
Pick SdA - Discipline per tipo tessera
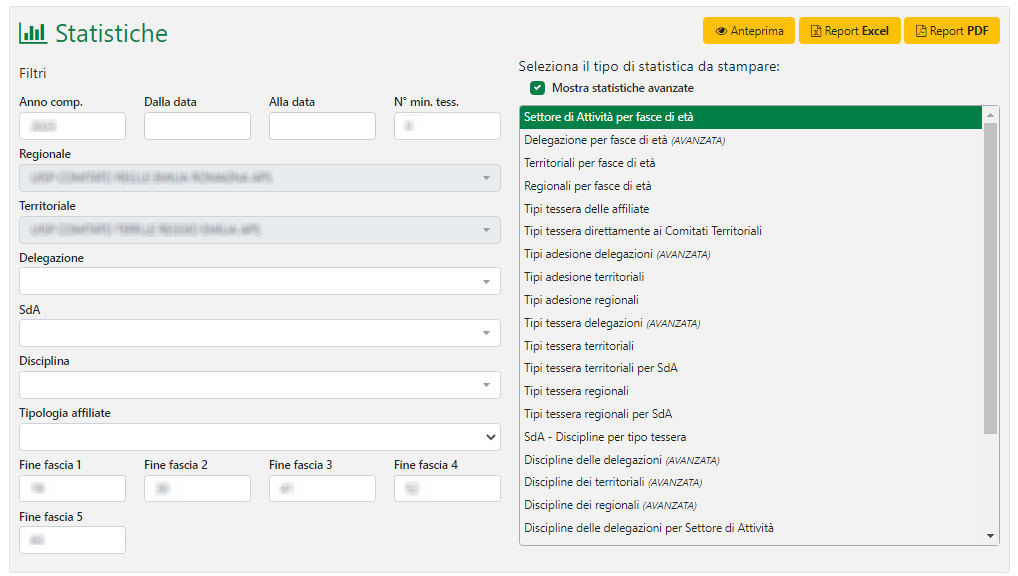tap(605, 437)
